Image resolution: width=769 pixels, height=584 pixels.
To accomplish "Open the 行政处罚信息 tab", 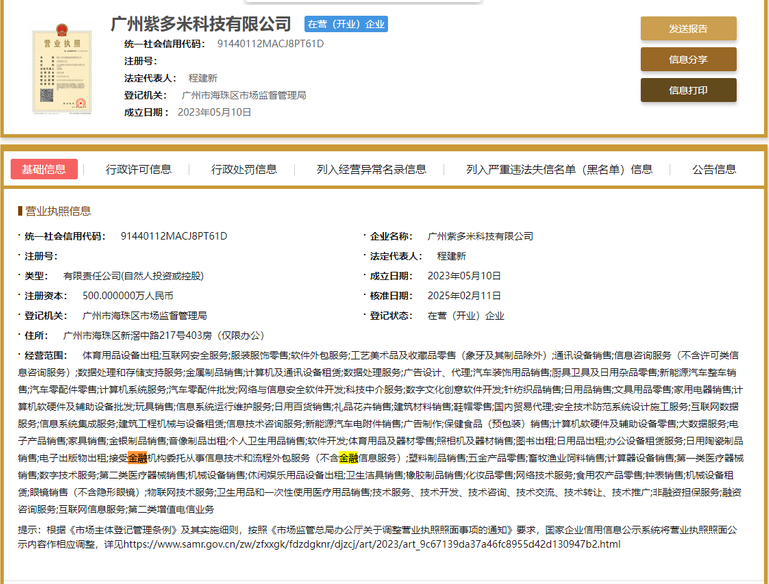I will coord(244,169).
